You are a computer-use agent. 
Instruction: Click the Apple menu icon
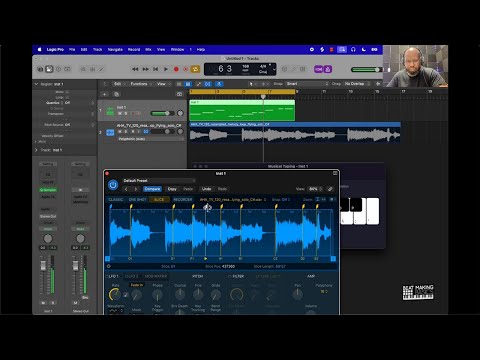point(40,49)
